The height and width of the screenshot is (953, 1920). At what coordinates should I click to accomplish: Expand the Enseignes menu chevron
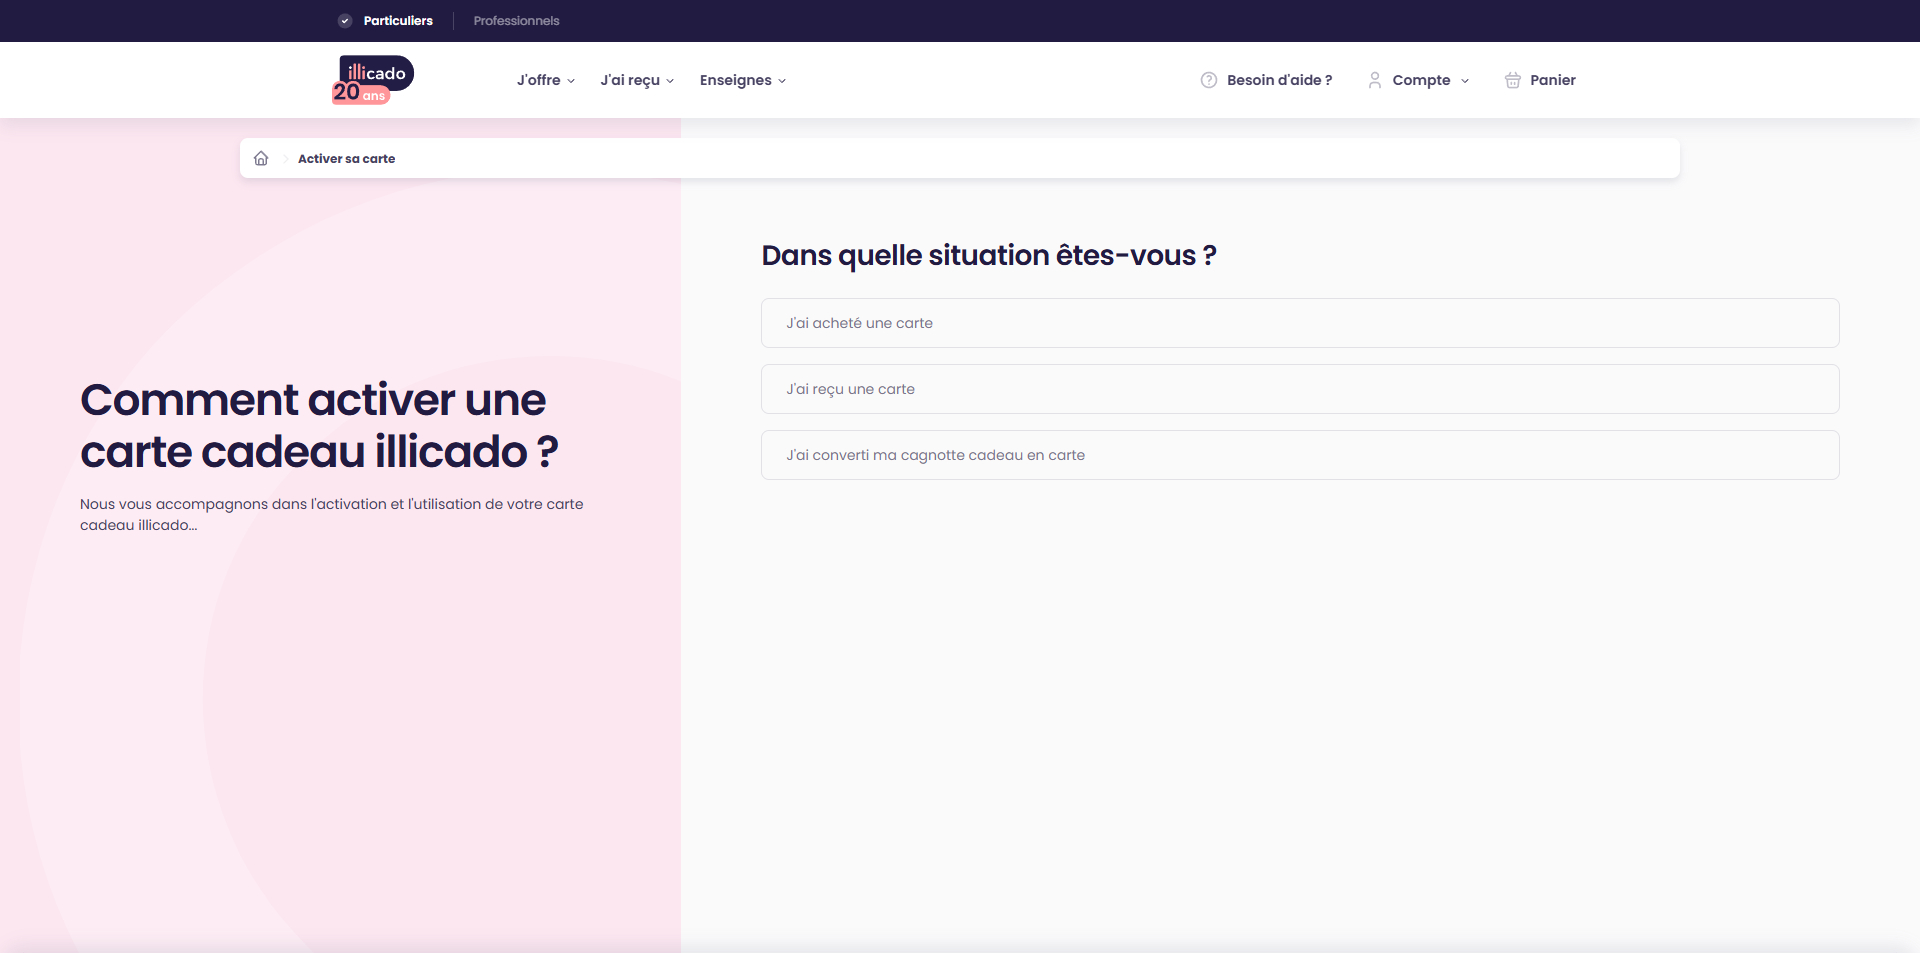[x=782, y=81]
